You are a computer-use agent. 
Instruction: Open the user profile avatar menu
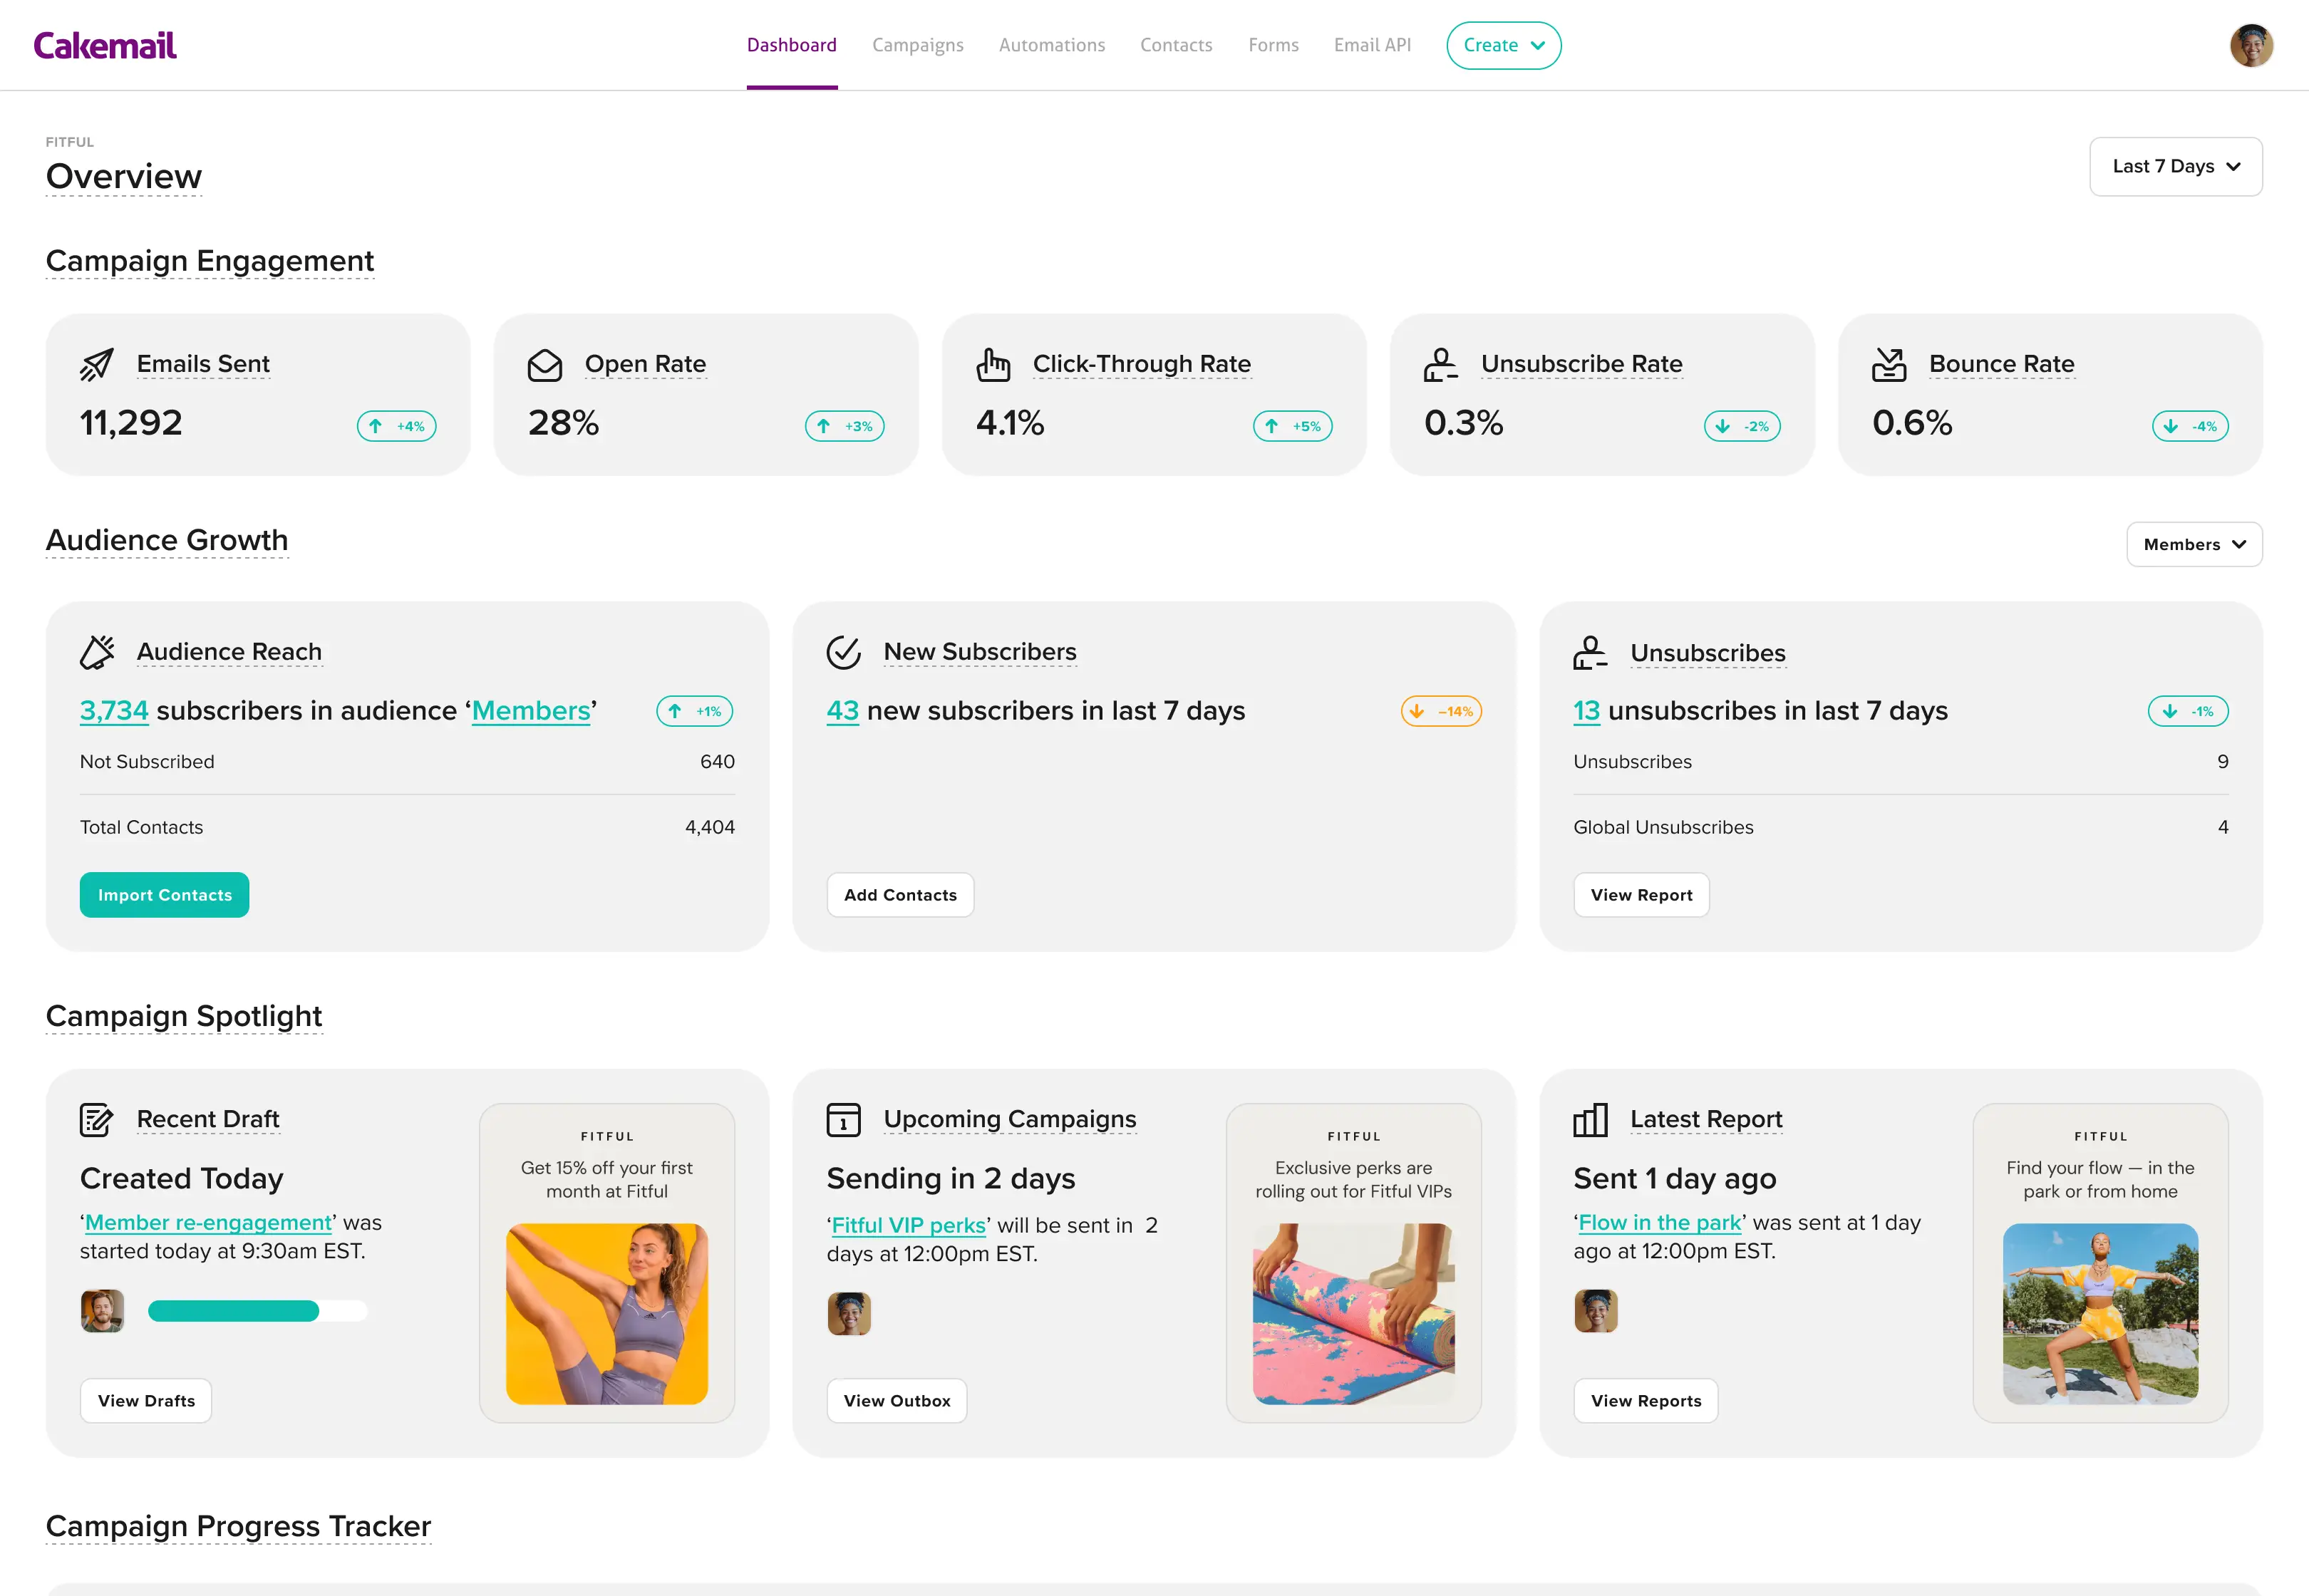[x=2251, y=45]
